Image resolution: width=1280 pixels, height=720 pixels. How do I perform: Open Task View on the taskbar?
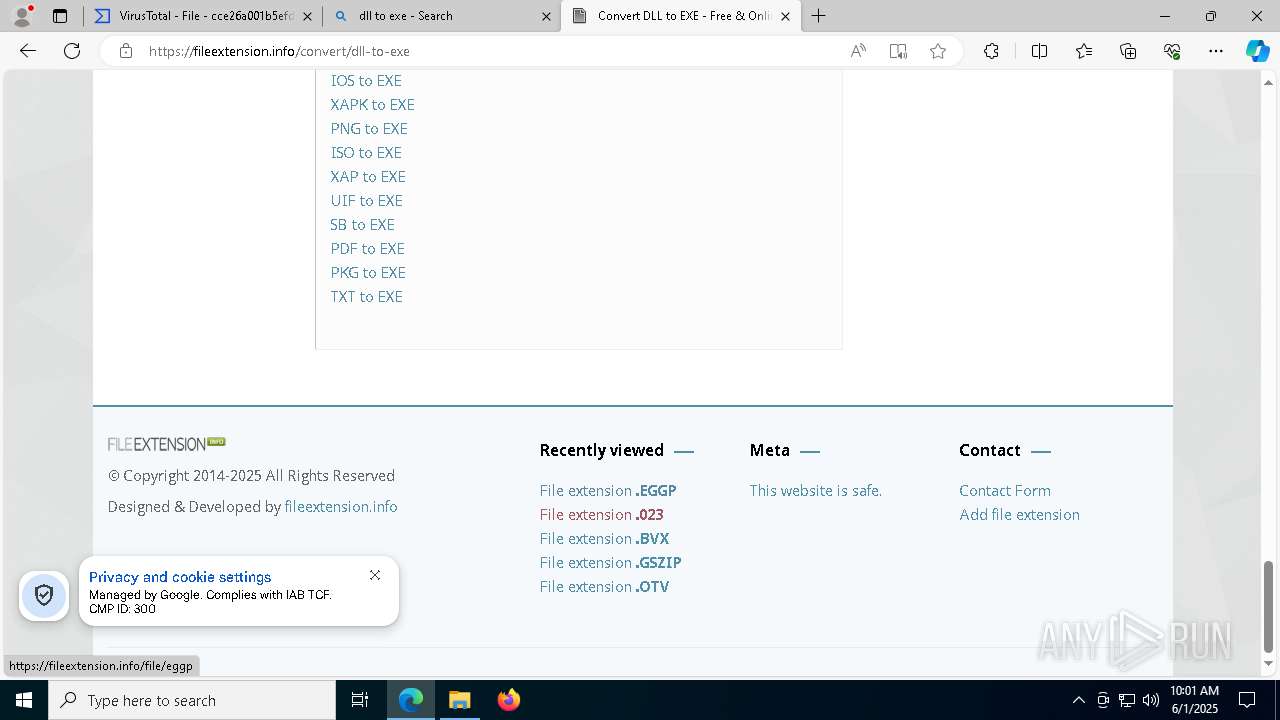pos(360,700)
